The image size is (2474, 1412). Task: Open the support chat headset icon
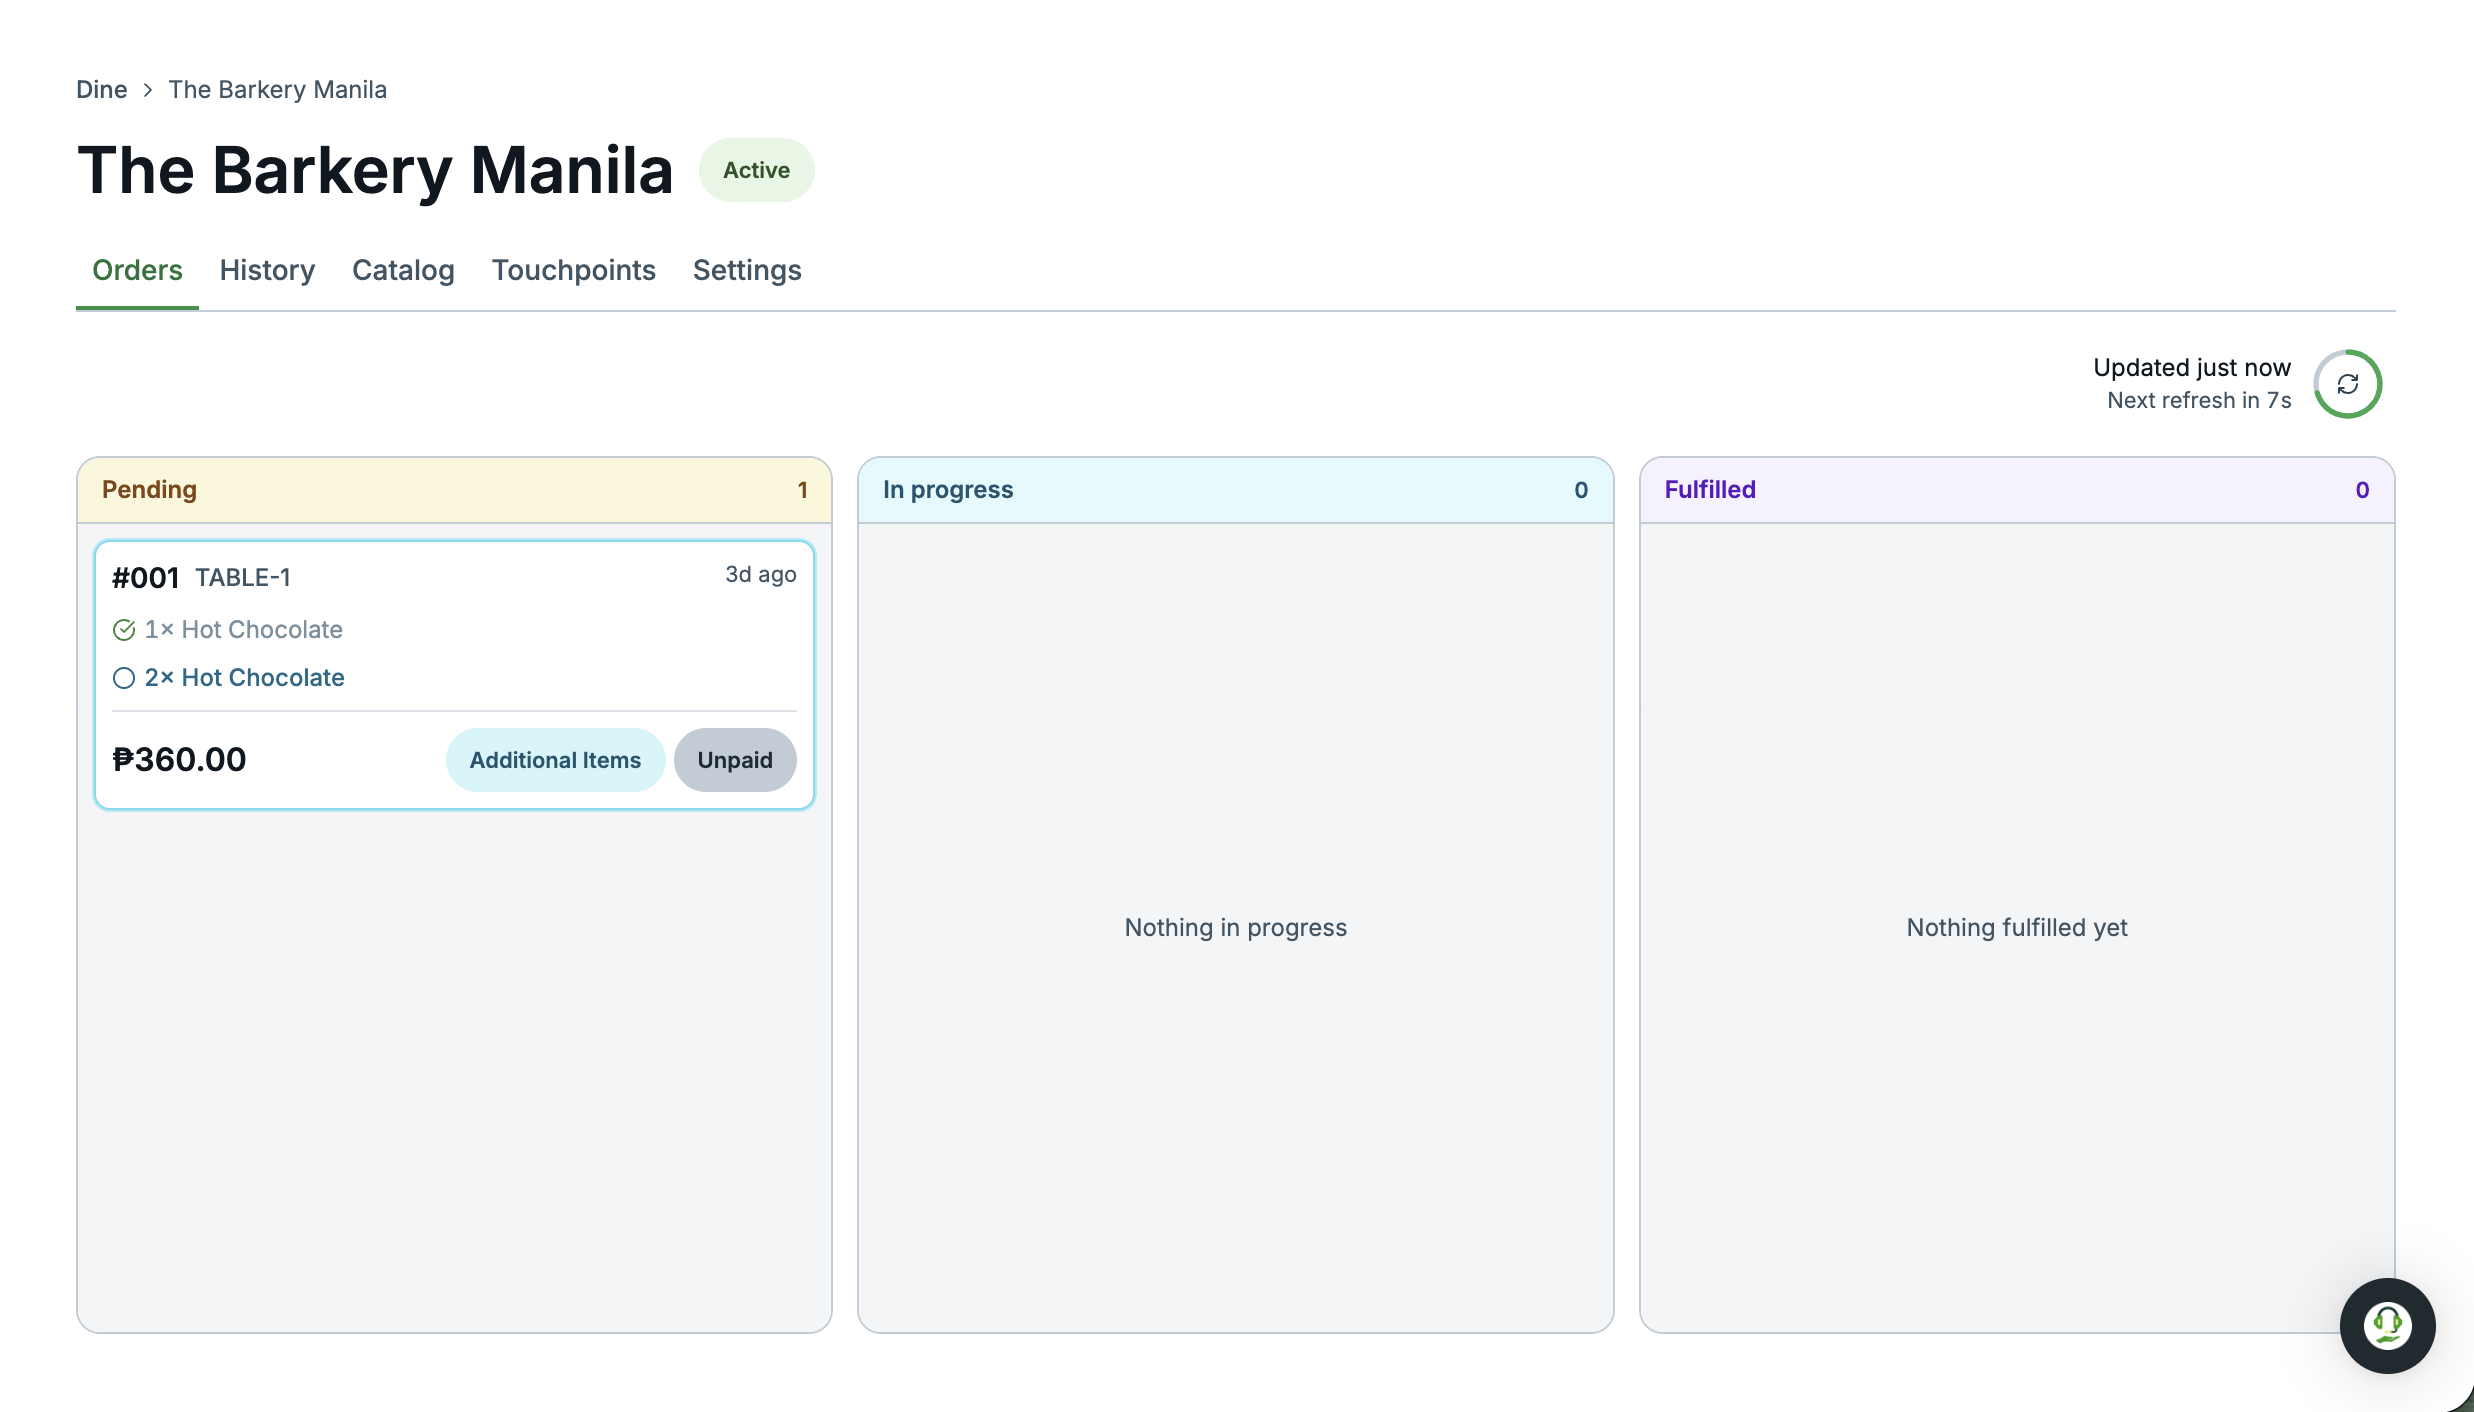(x=2387, y=1326)
